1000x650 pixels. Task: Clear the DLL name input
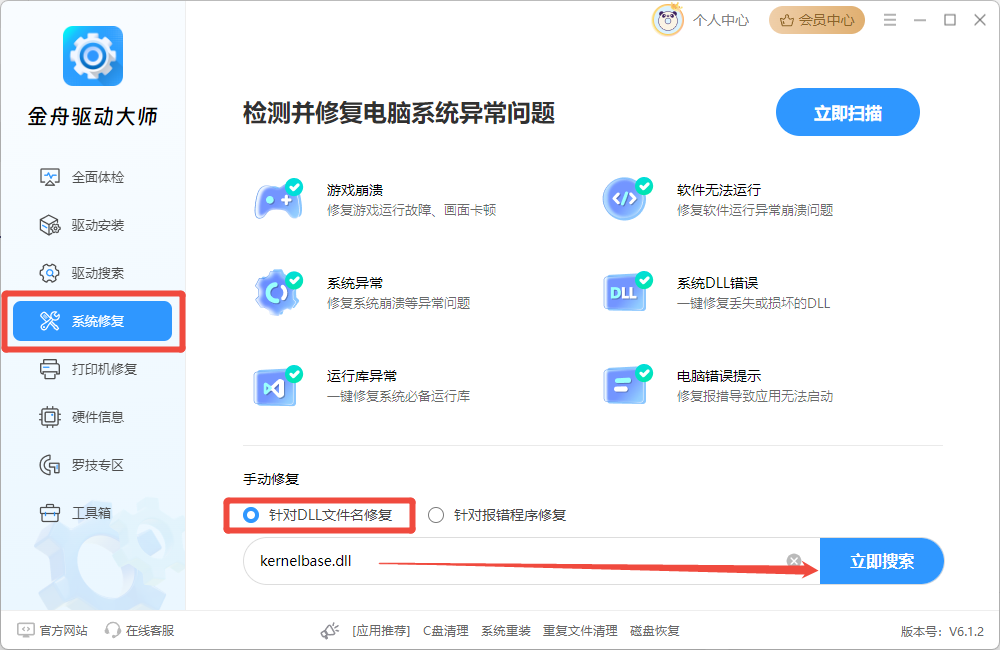point(793,561)
